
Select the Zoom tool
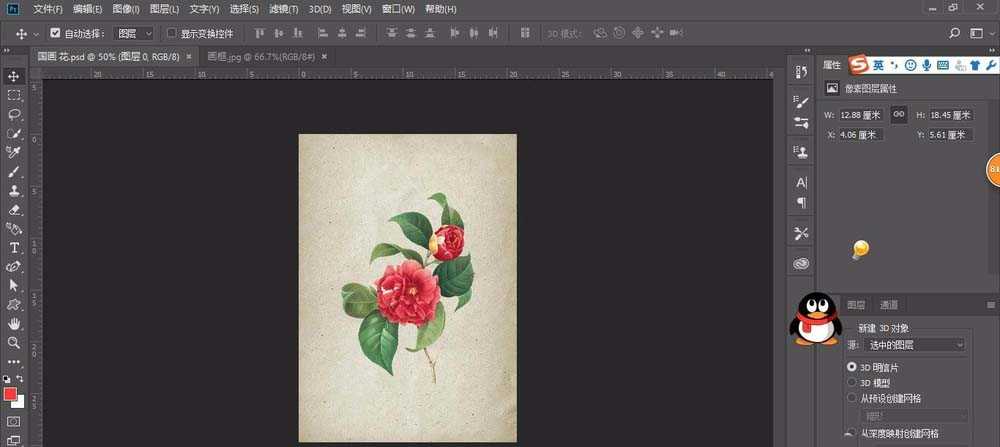[x=14, y=343]
